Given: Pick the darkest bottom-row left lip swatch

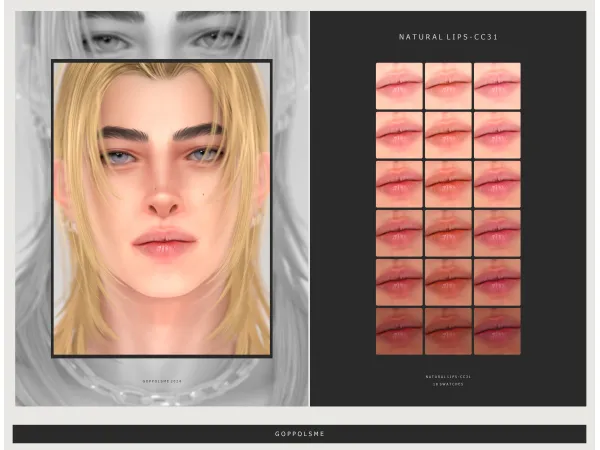Looking at the screenshot, I should [x=399, y=331].
